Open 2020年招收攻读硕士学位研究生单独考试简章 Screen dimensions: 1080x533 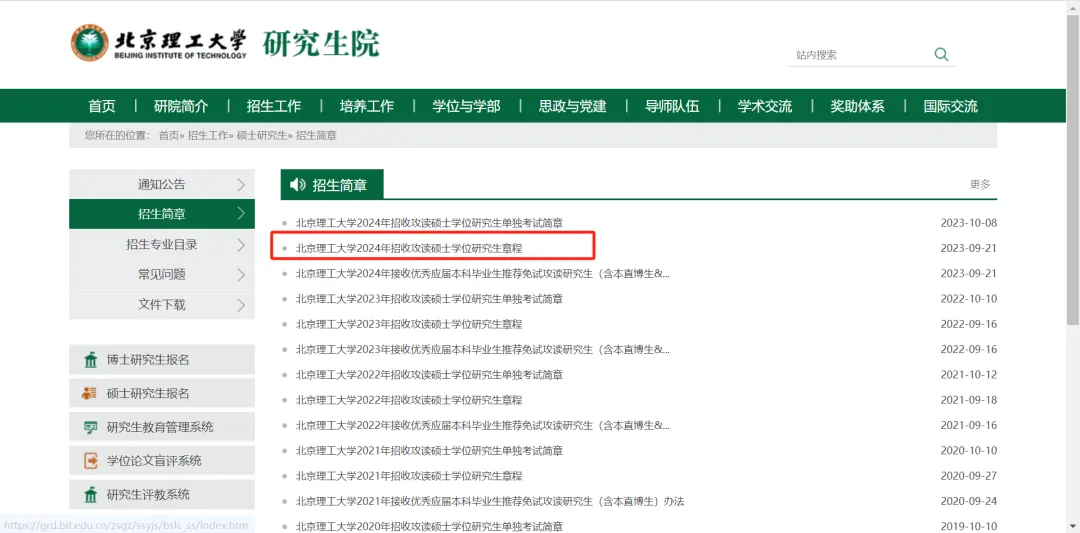(429, 526)
